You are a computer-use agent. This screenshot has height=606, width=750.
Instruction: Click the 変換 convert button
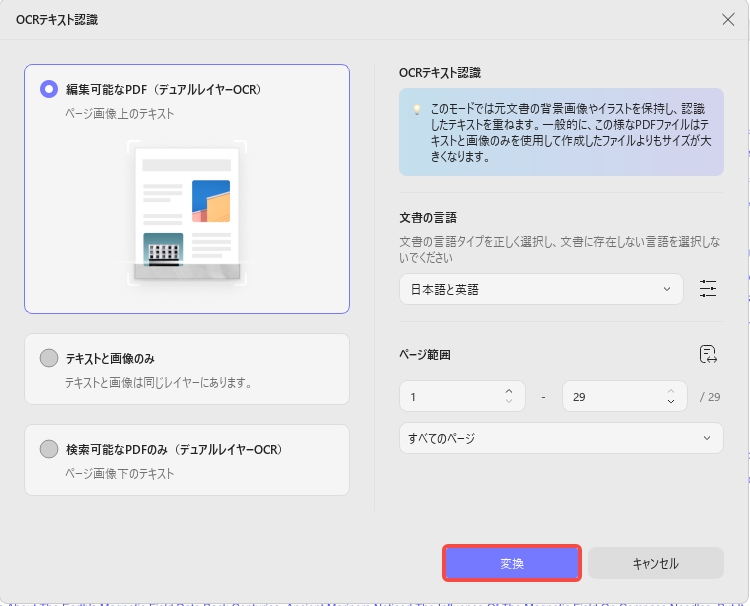coord(512,563)
